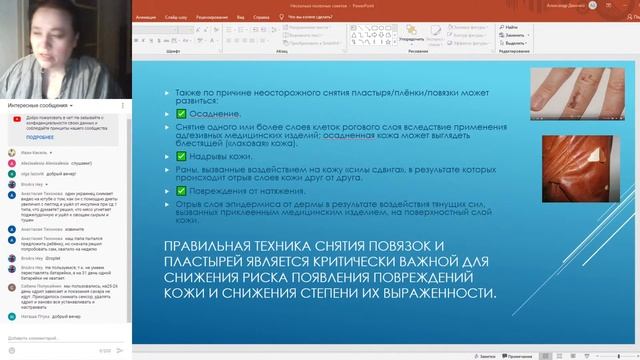Viewport: 640px width, 360px height.
Task: Click the chat panel scrollbar
Action: (129, 220)
